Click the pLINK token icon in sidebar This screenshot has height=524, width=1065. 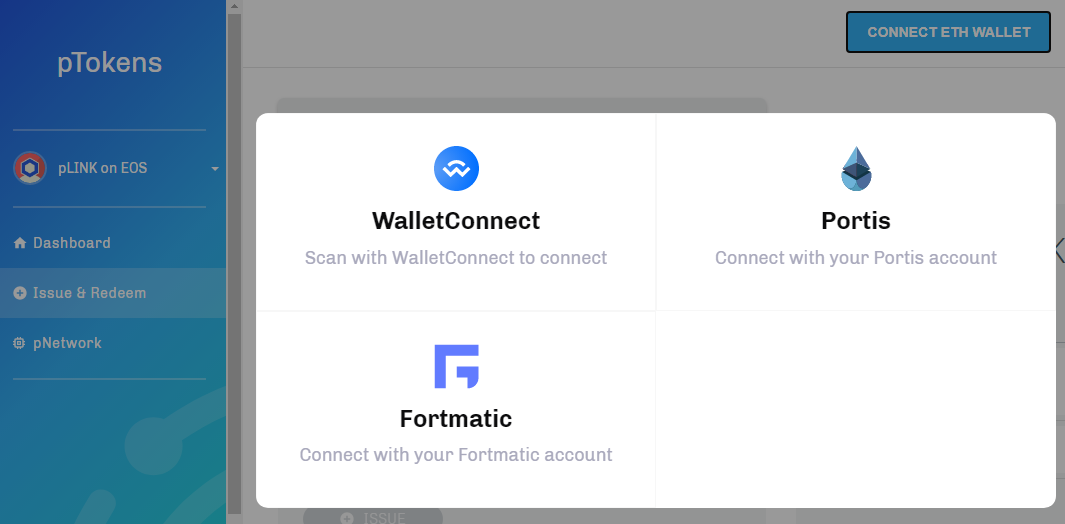click(30, 168)
